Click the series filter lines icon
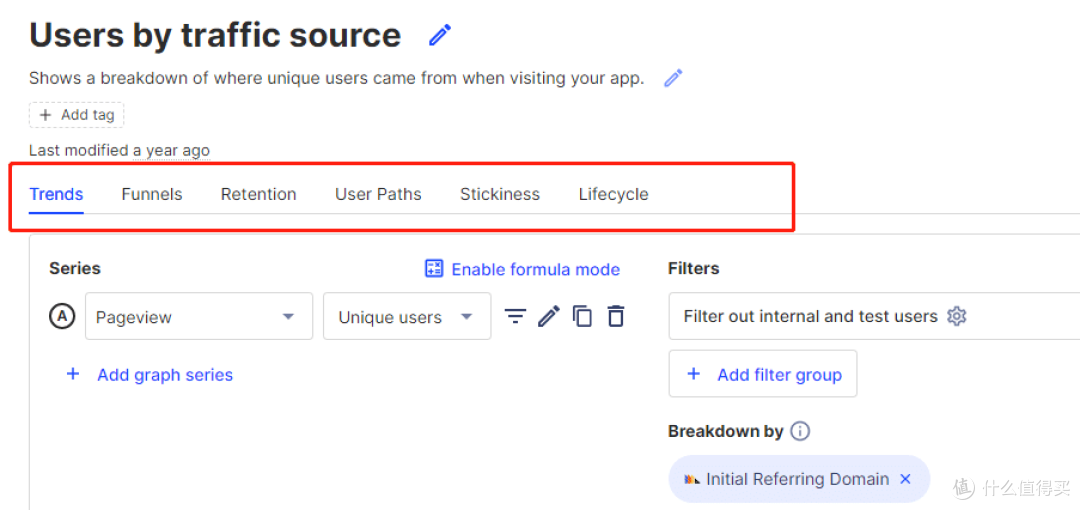The image size is (1080, 510). pyautogui.click(x=515, y=317)
